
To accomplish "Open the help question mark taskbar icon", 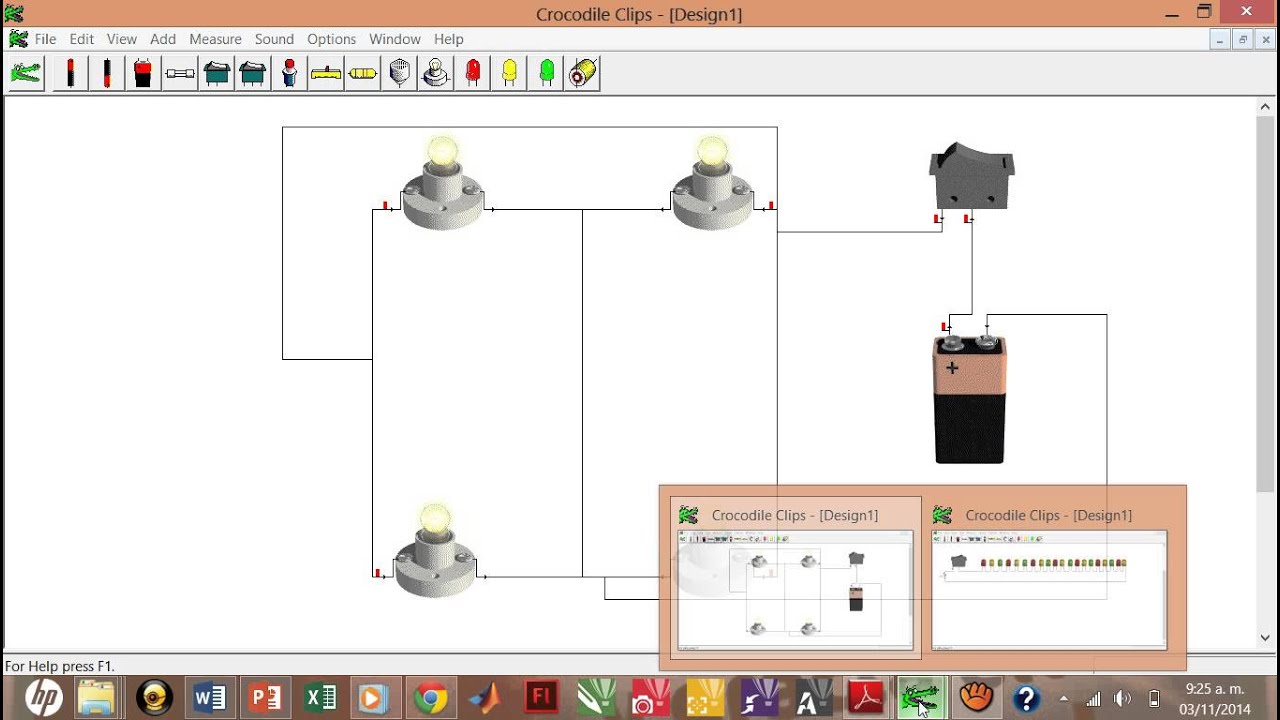I will point(1027,697).
